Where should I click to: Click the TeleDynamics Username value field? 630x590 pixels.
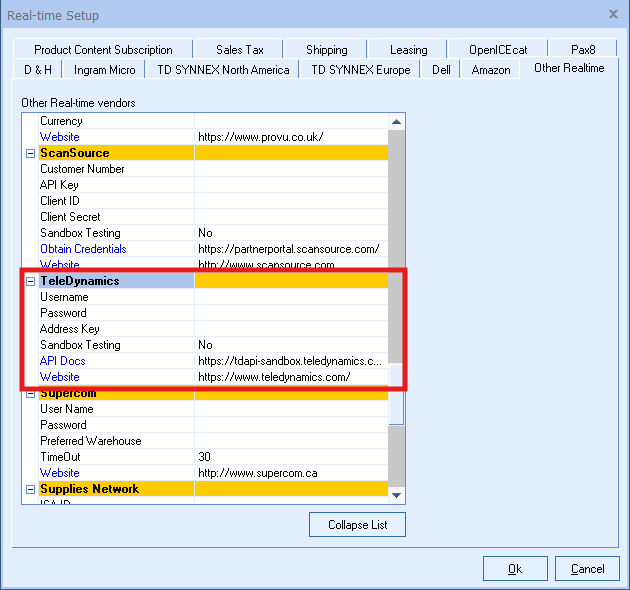[290, 297]
